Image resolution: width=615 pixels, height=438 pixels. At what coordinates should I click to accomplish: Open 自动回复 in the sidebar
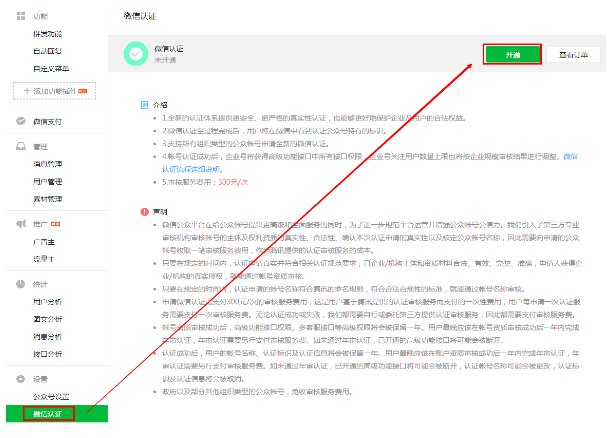pos(47,51)
